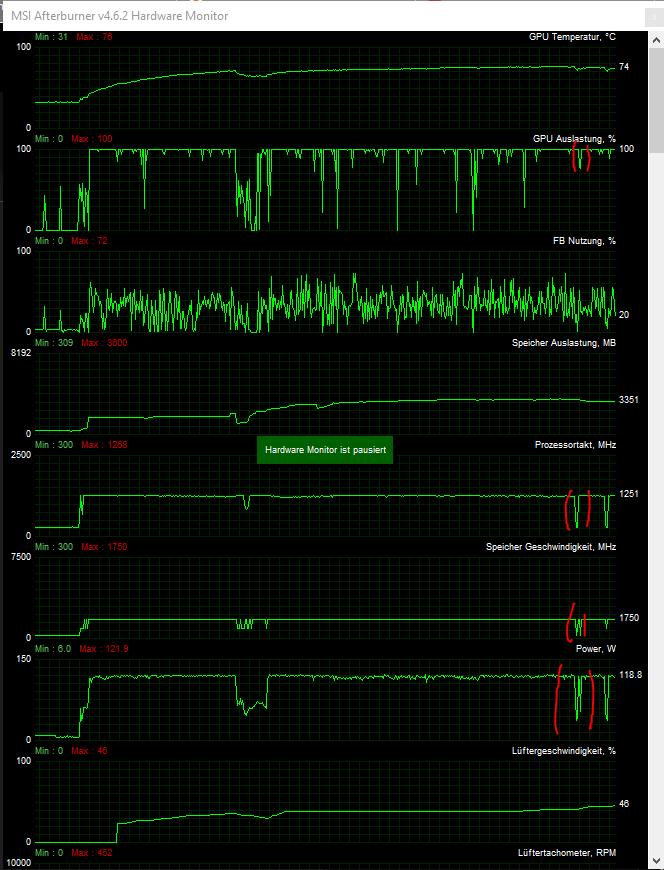Click the 'Hardware Monitor ist pausiert' notice
This screenshot has width=664, height=870.
tap(325, 450)
